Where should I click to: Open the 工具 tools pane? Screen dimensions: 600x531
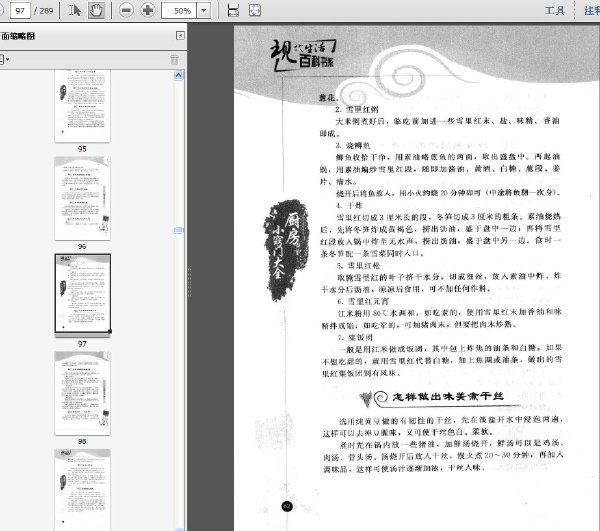[x=555, y=10]
